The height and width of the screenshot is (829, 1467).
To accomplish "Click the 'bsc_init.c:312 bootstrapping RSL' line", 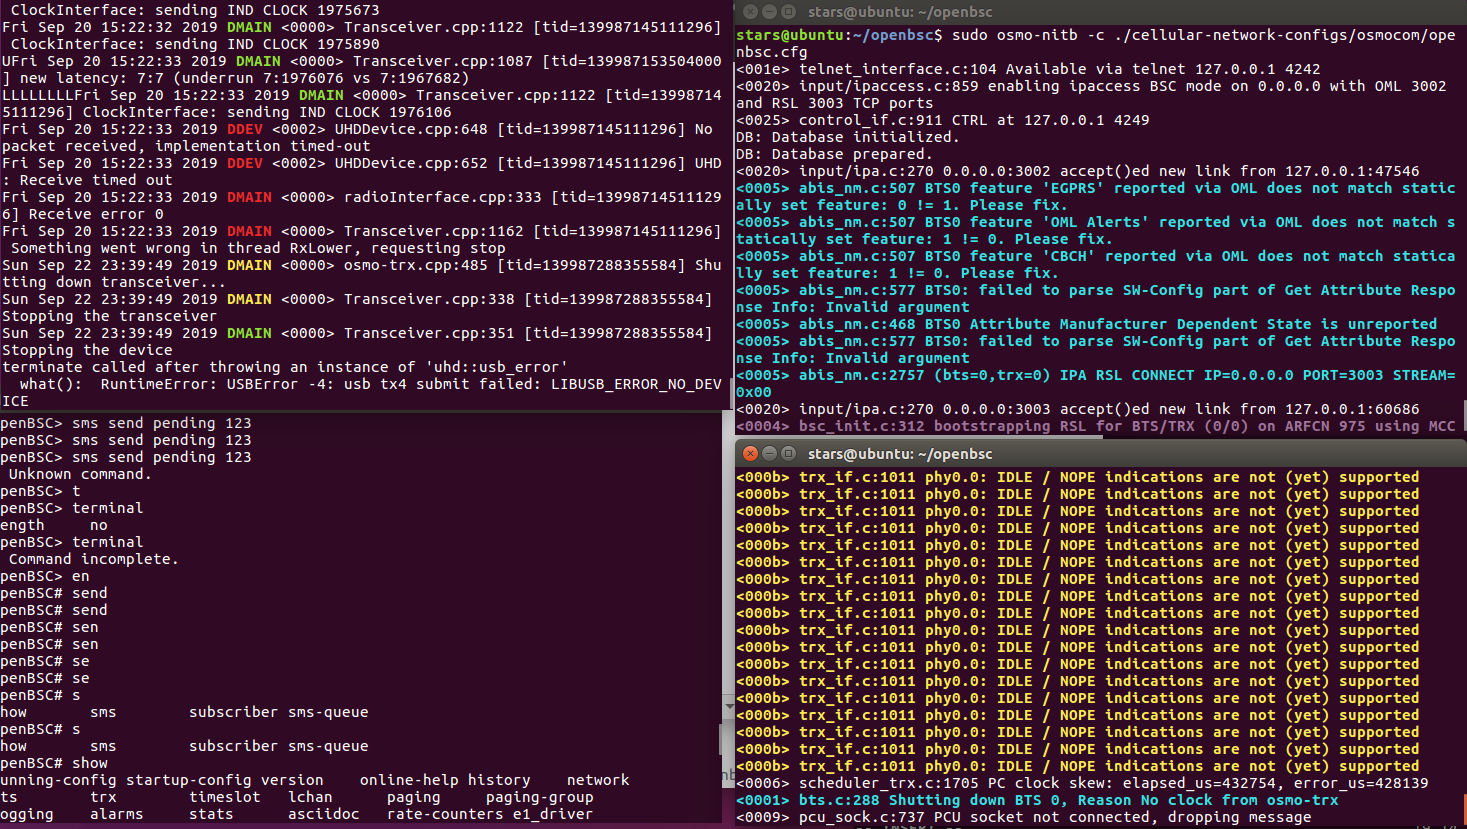I will click(1096, 426).
